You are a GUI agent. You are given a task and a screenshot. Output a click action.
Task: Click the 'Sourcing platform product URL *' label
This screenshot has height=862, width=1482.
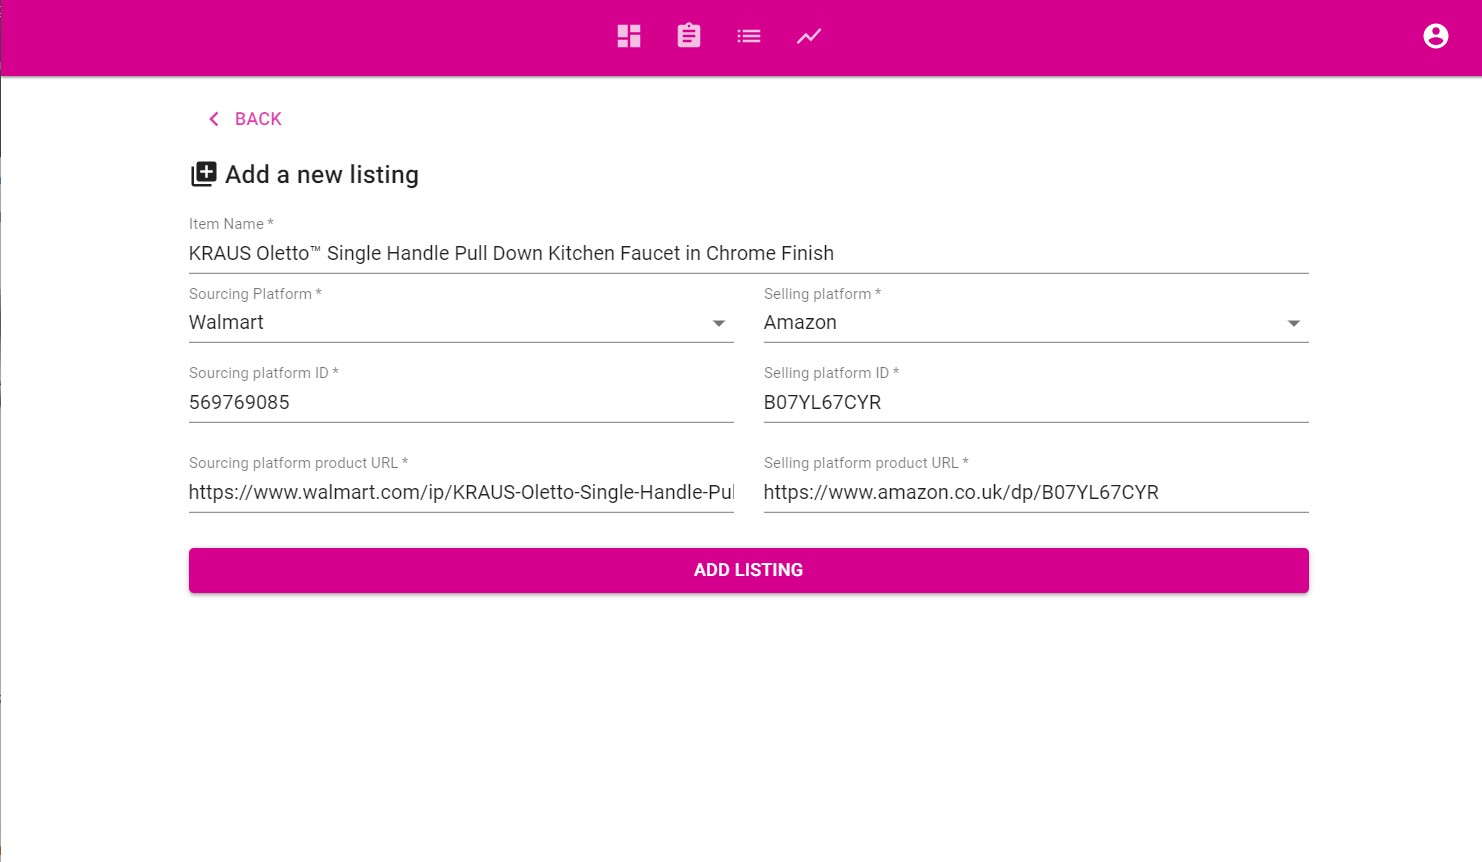pos(298,463)
